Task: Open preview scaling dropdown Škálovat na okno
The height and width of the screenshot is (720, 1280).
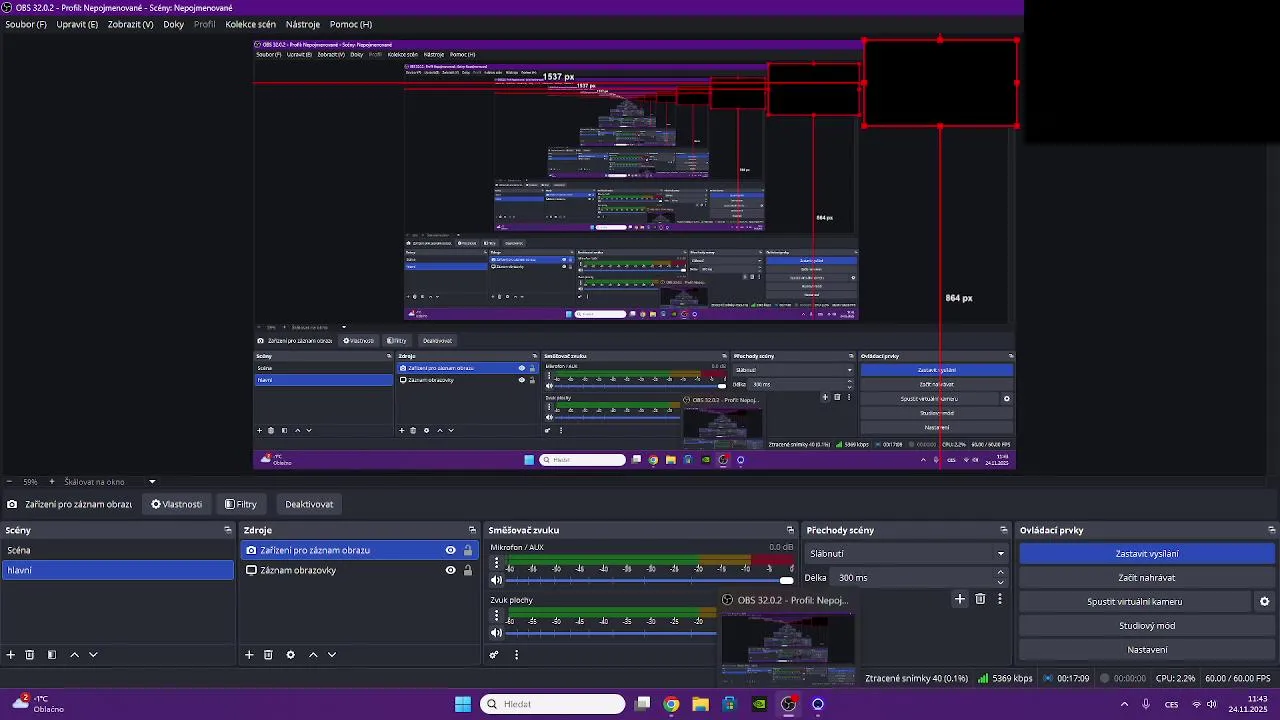Action: 109,482
